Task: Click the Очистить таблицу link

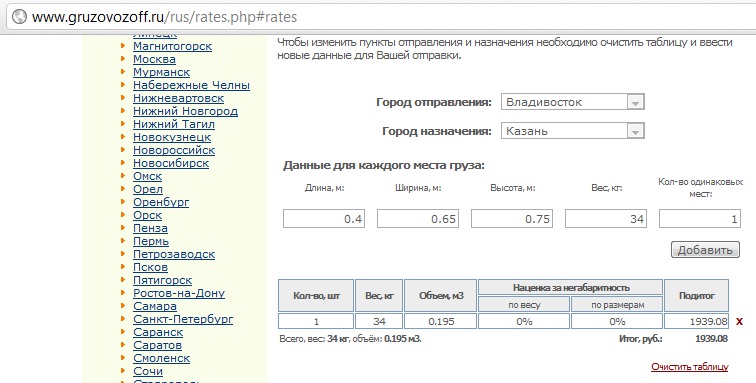Action: pyautogui.click(x=689, y=367)
